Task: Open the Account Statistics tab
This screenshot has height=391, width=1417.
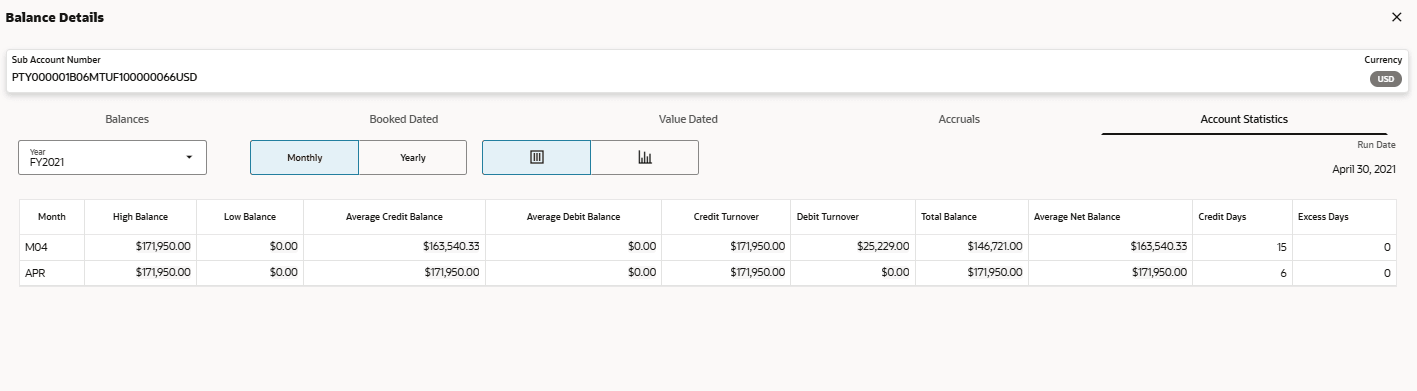Action: [1244, 119]
